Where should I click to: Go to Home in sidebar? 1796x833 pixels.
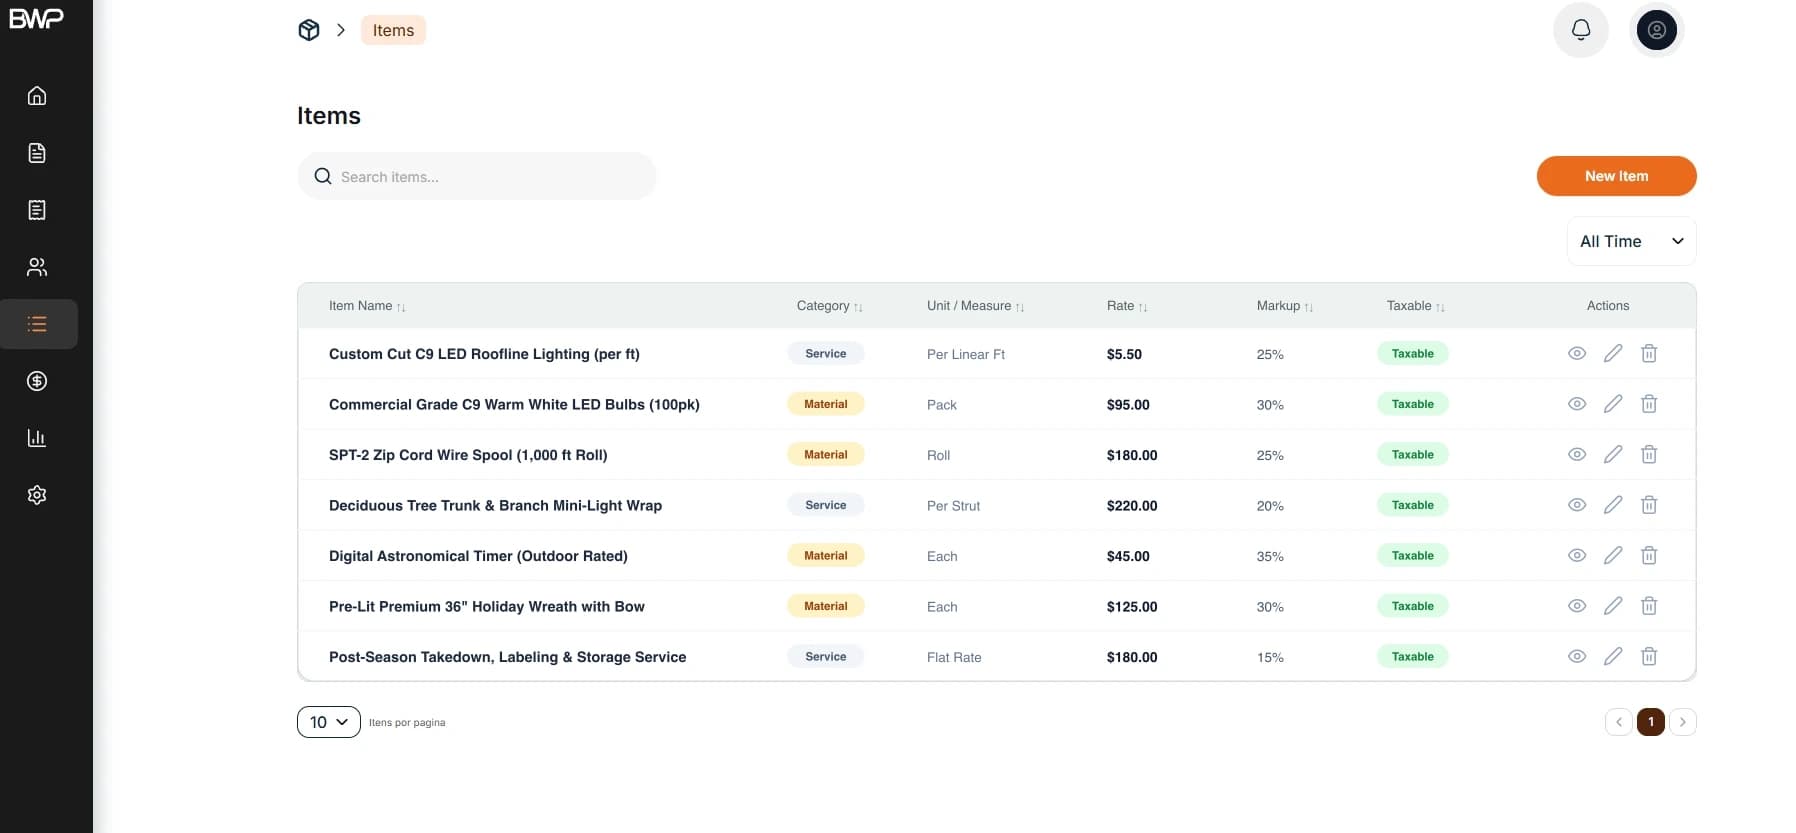coord(37,96)
